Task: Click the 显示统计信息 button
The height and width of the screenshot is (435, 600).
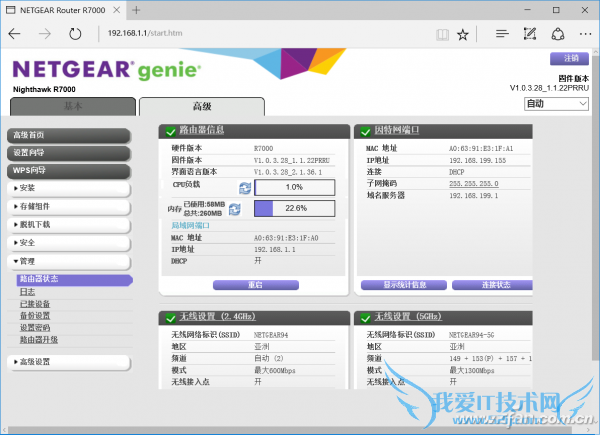Action: click(404, 285)
